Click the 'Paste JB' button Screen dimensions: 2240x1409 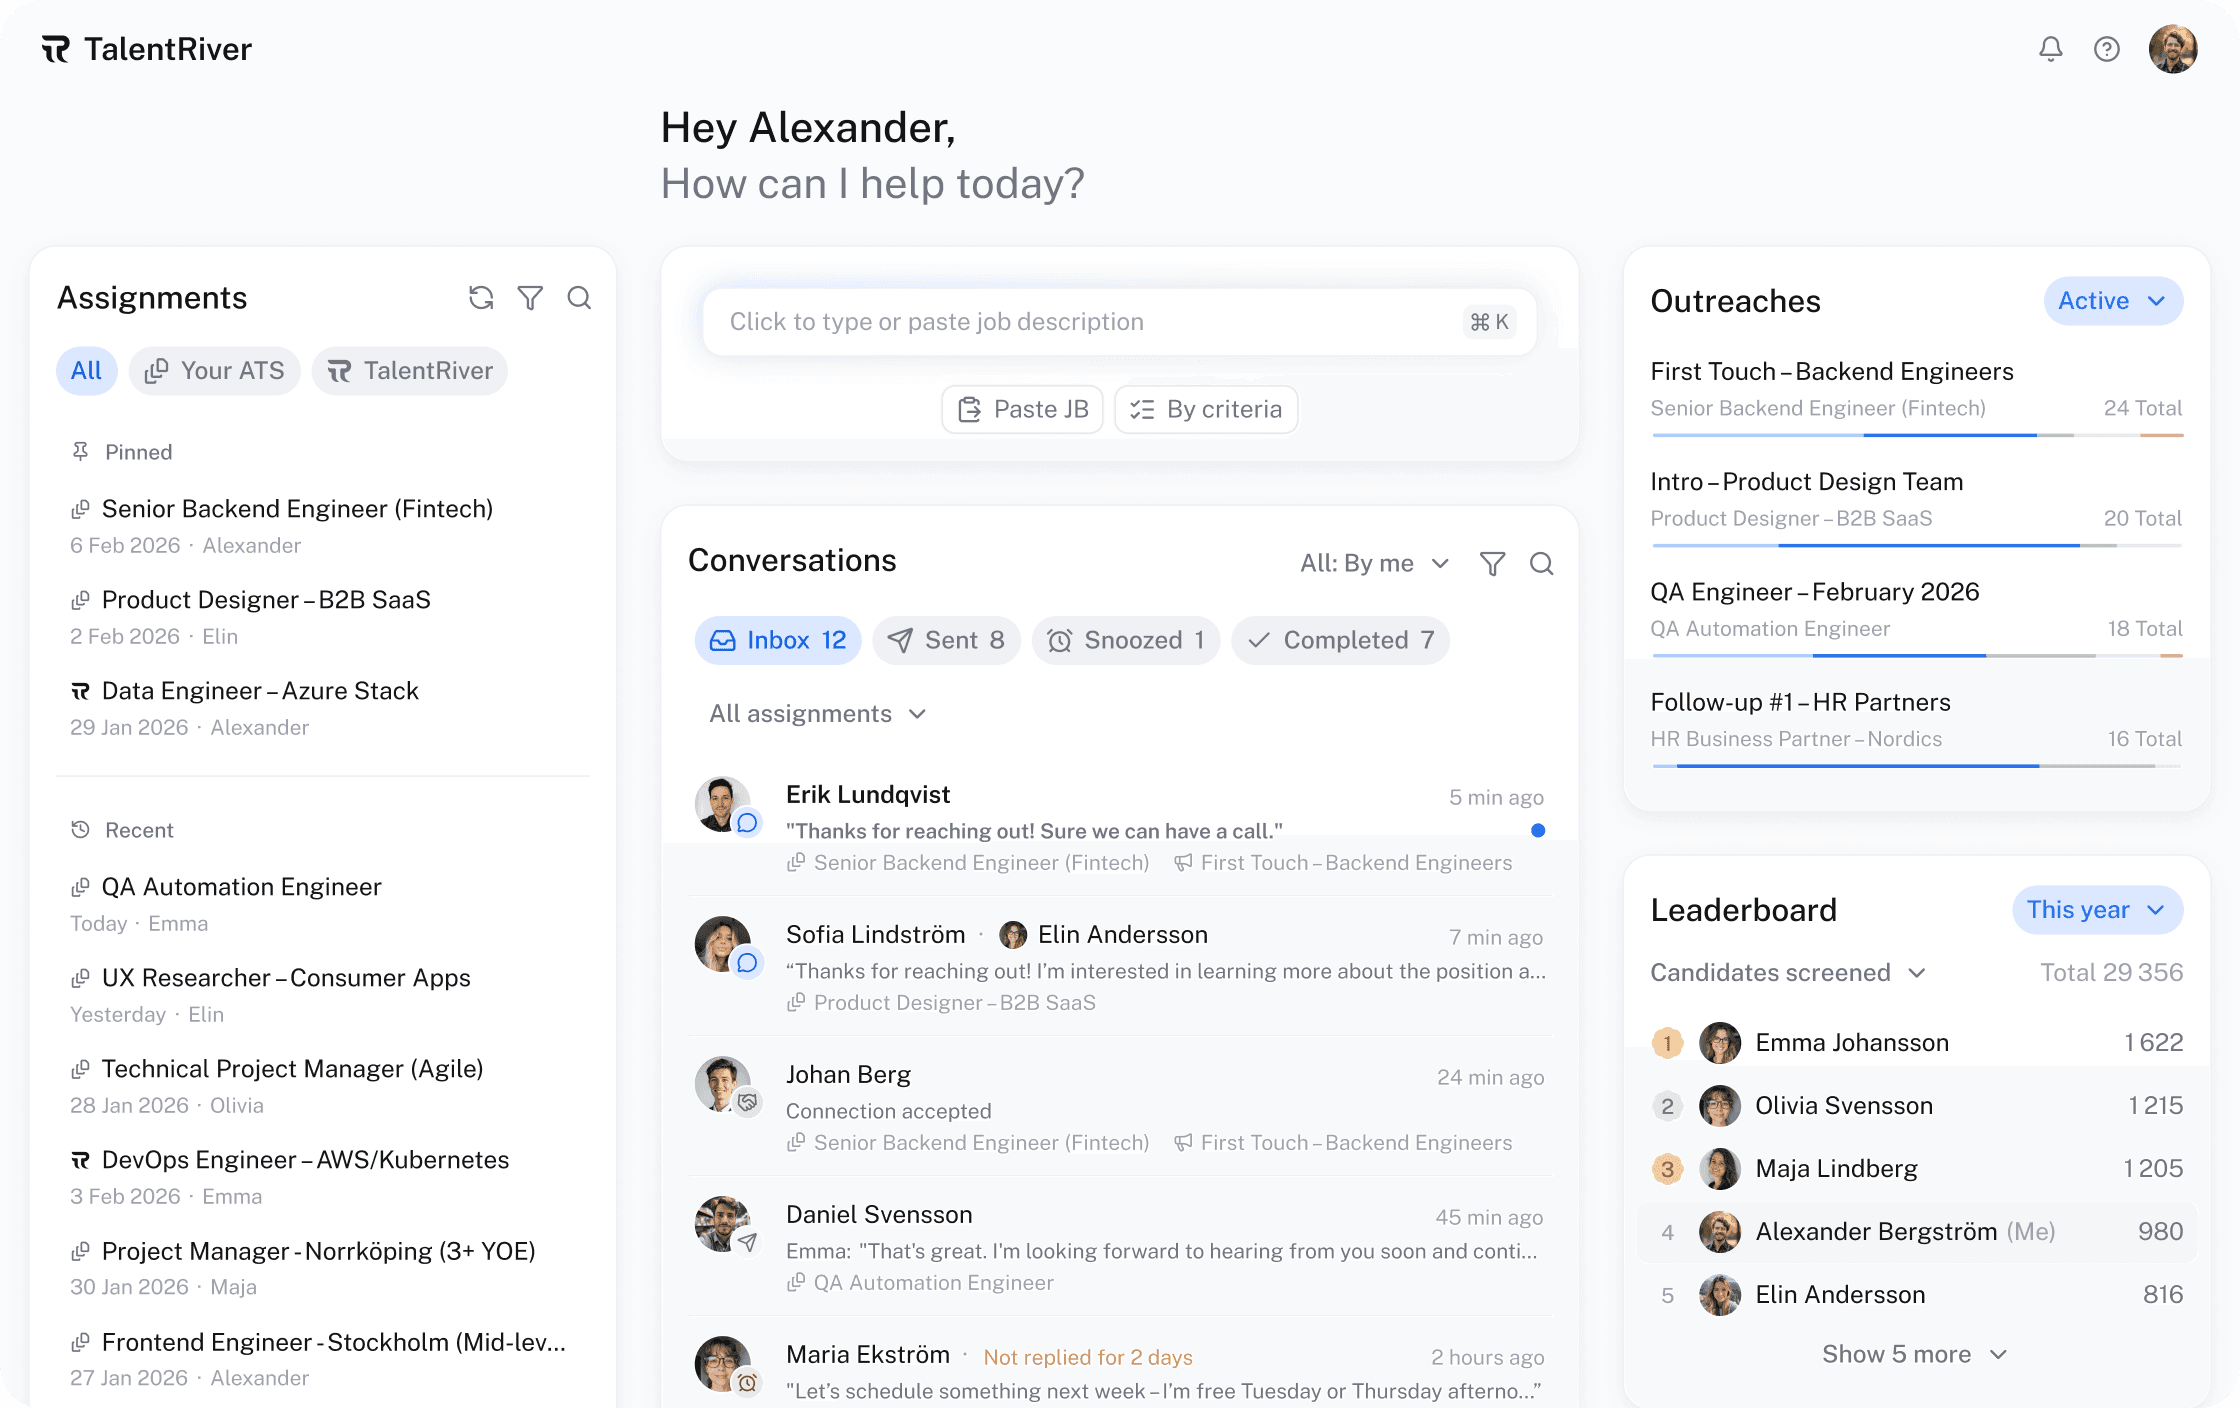point(1021,409)
